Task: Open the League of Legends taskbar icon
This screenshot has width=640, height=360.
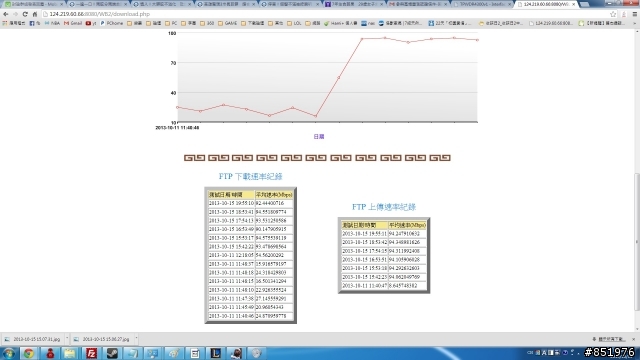Action: [x=216, y=353]
